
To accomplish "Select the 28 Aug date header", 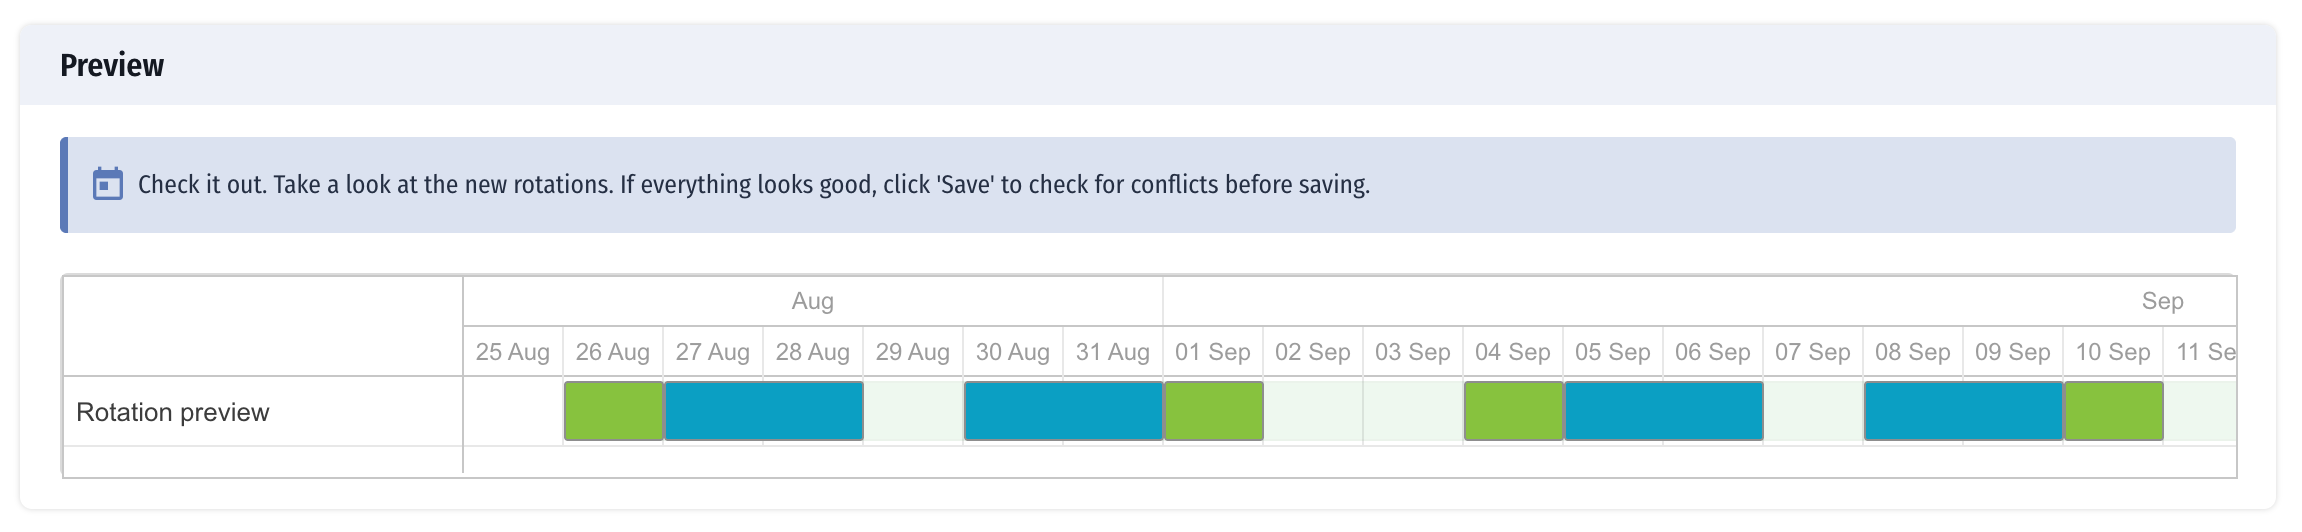I will point(813,352).
